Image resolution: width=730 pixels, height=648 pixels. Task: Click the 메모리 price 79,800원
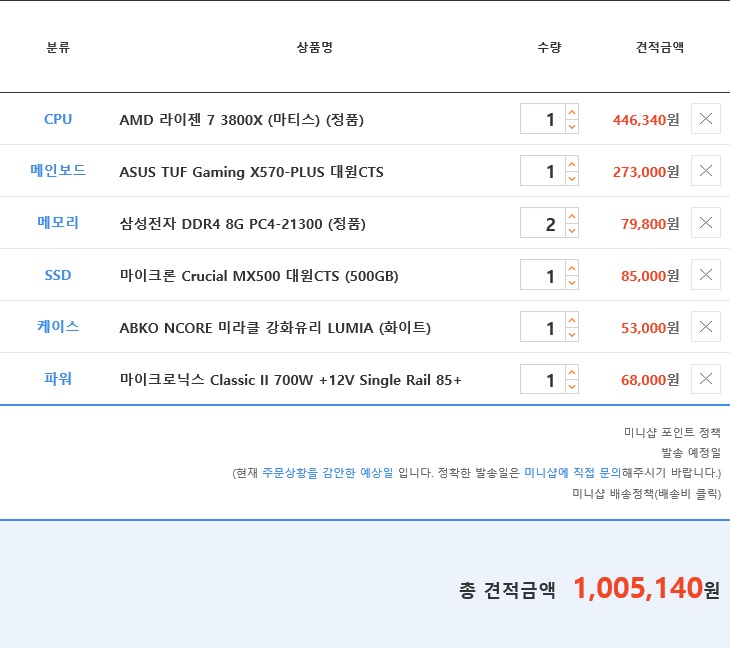(x=650, y=224)
